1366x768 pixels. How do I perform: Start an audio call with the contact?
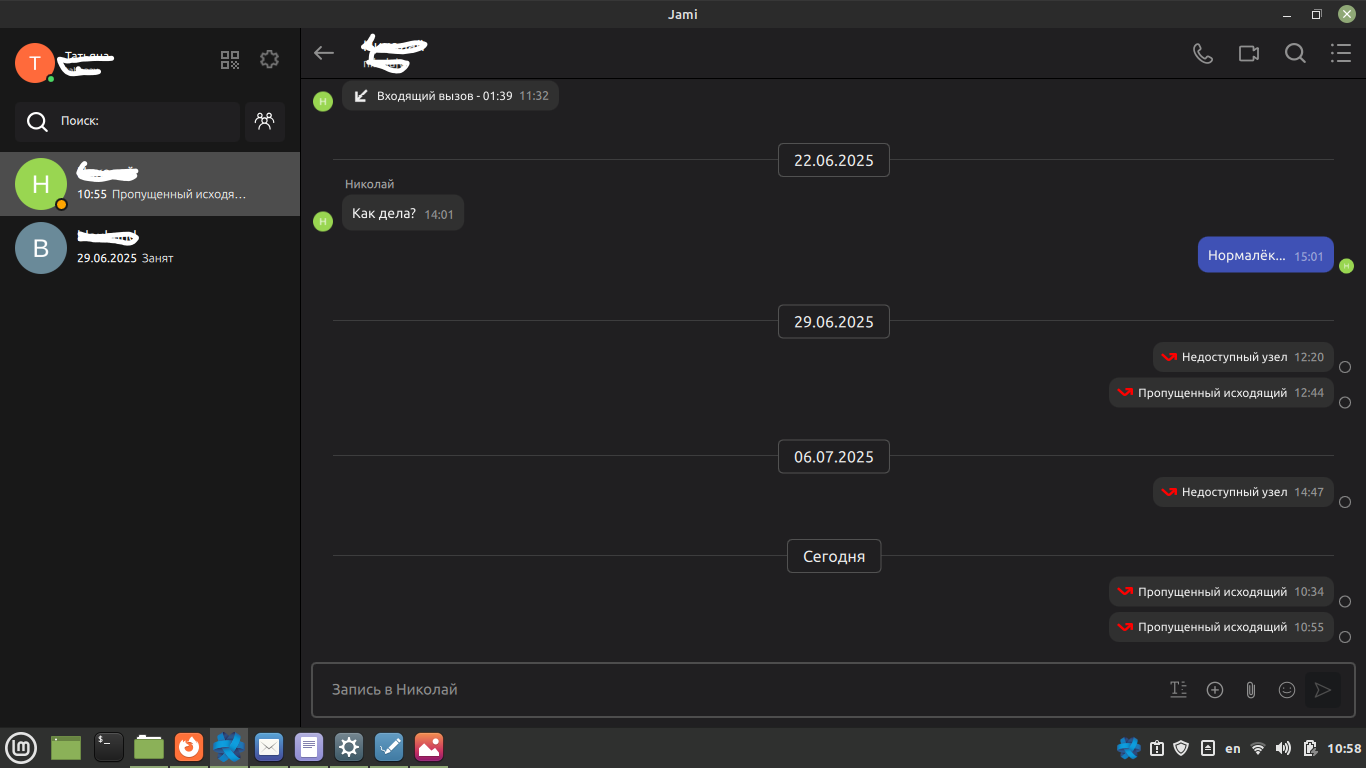point(1203,53)
